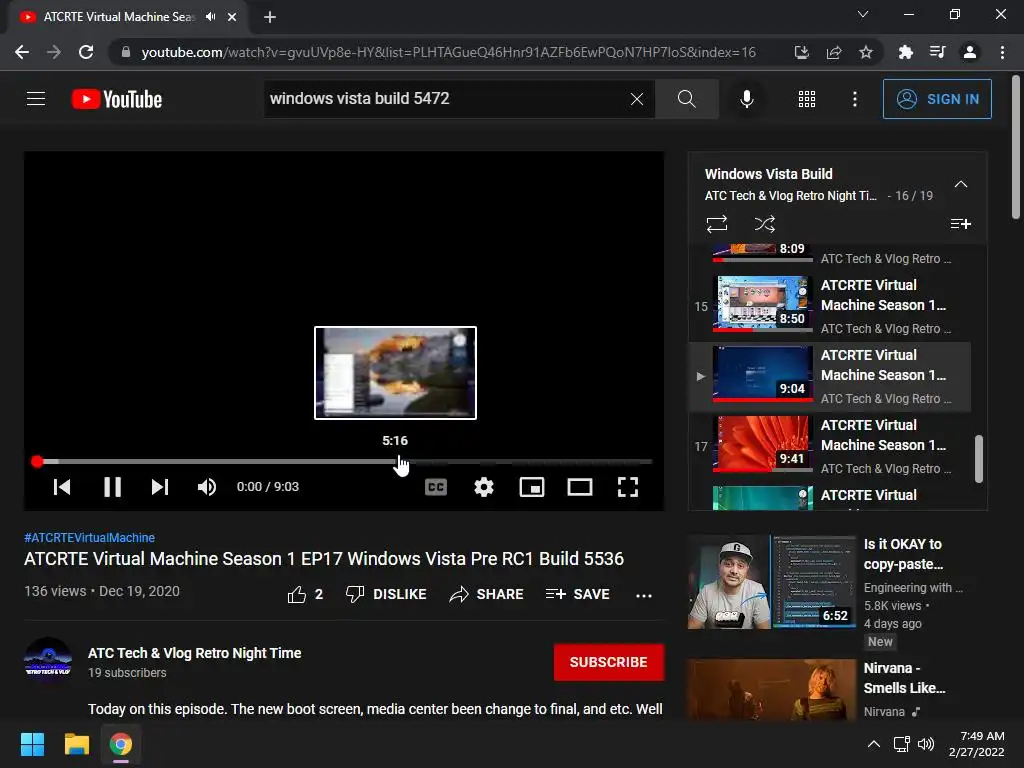Open File Explorer from taskbar
The width and height of the screenshot is (1024, 768).
coord(76,744)
